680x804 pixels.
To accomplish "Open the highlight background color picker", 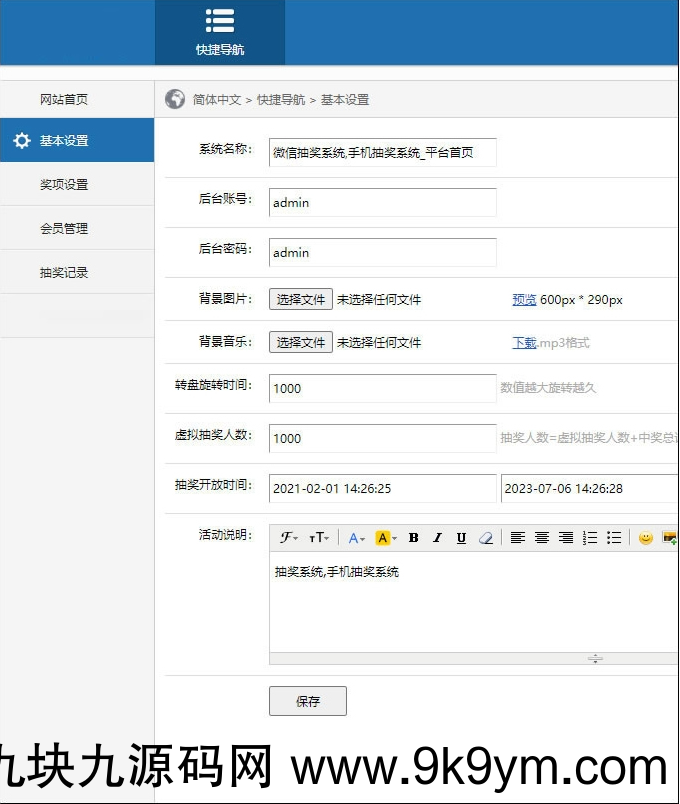I will [x=386, y=538].
